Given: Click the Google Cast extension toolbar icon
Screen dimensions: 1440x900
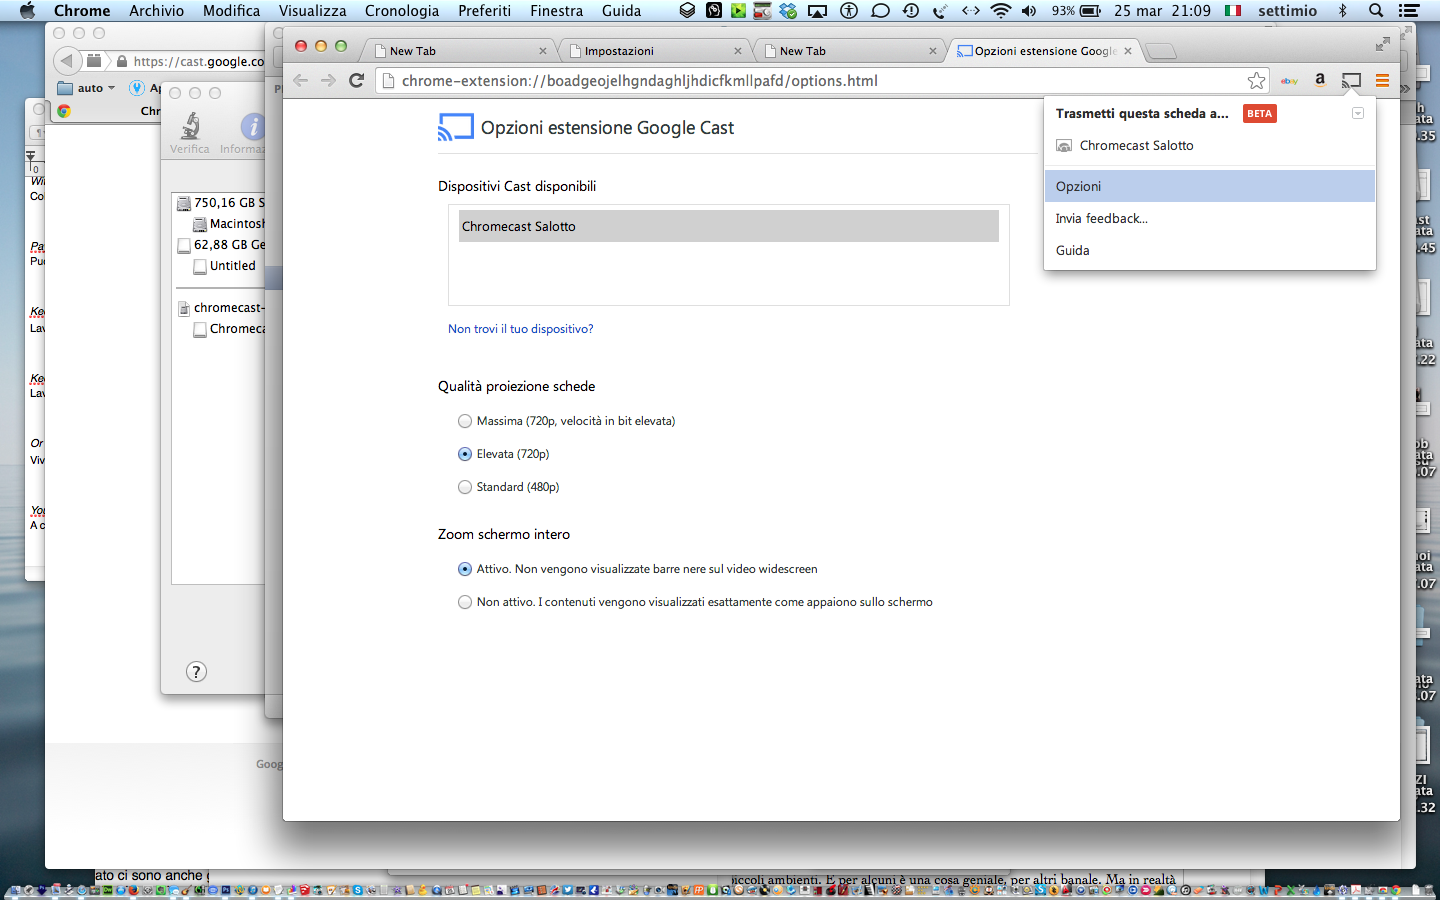Looking at the screenshot, I should [1351, 80].
